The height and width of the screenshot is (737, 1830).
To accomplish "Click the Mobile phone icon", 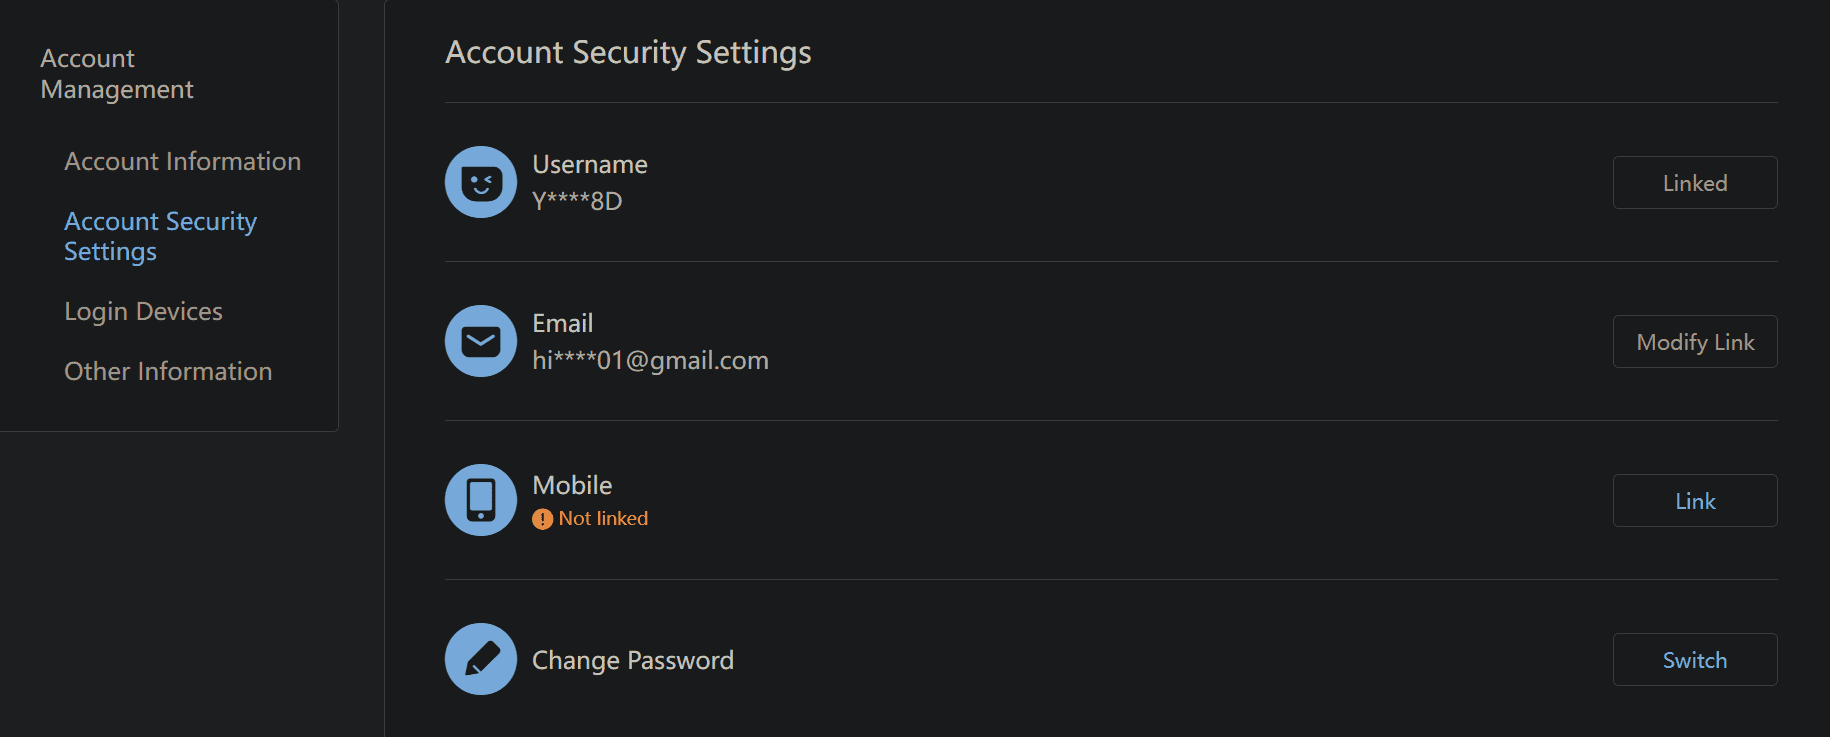I will [481, 500].
